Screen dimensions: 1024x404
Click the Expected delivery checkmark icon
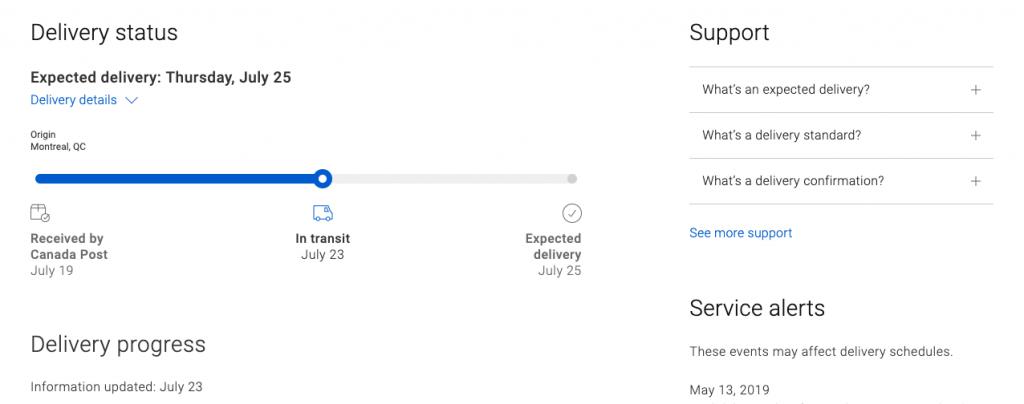tap(572, 212)
